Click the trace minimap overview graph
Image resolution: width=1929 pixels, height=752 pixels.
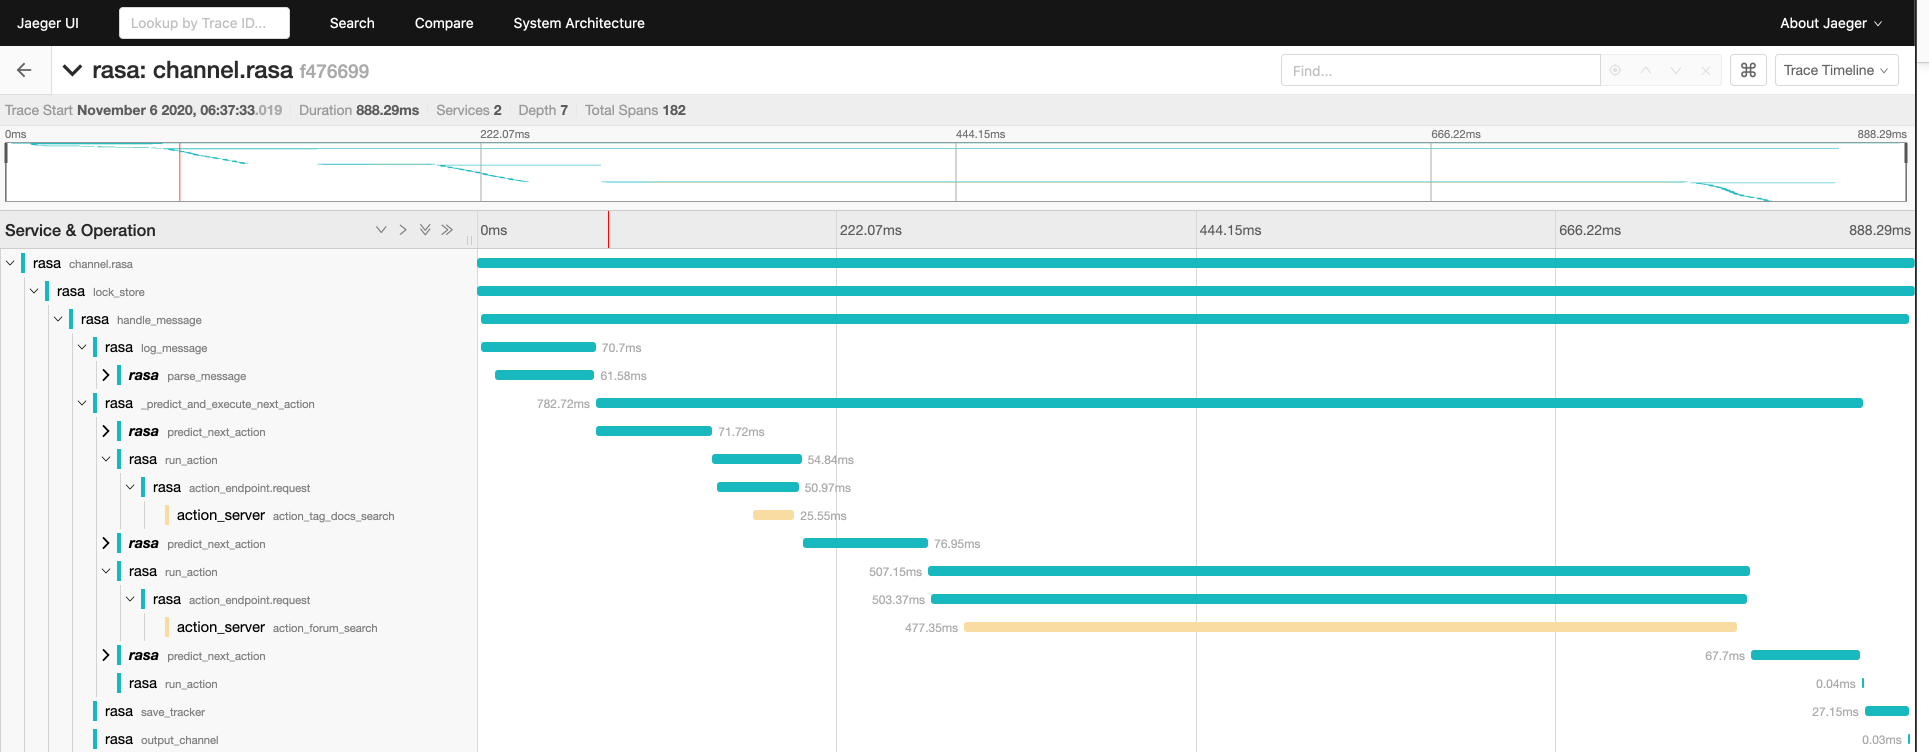[x=956, y=172]
